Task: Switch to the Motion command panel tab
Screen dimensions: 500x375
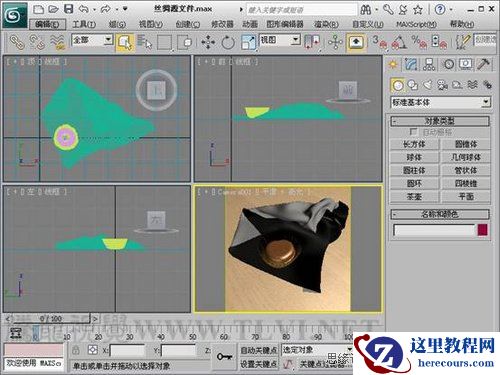Action: (x=448, y=64)
